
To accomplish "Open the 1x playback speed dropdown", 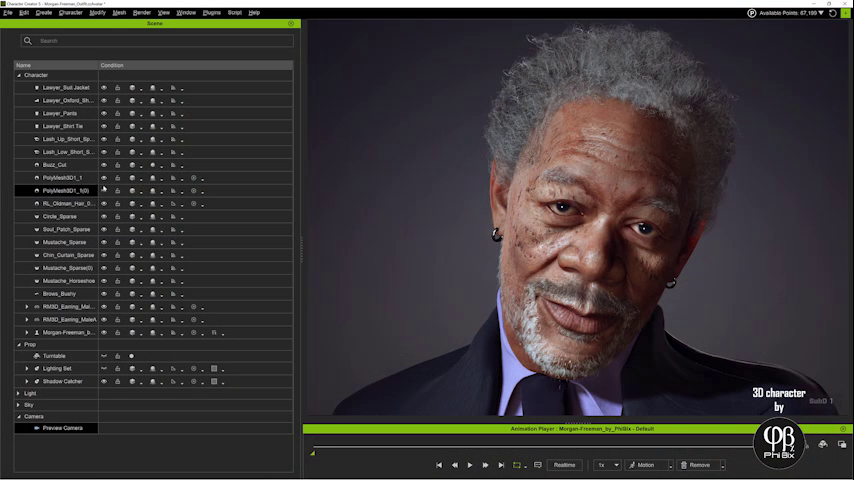I will coord(608,465).
